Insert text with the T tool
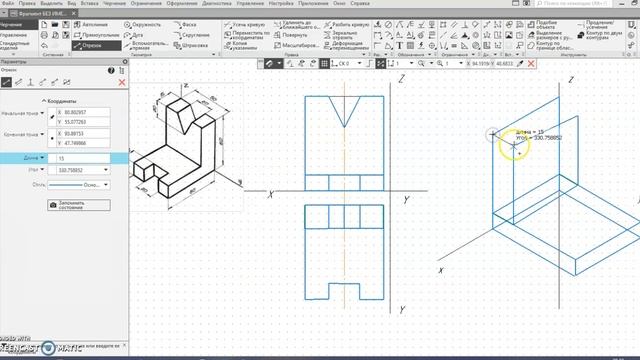Screen dimensions: 640x360 point(399,45)
